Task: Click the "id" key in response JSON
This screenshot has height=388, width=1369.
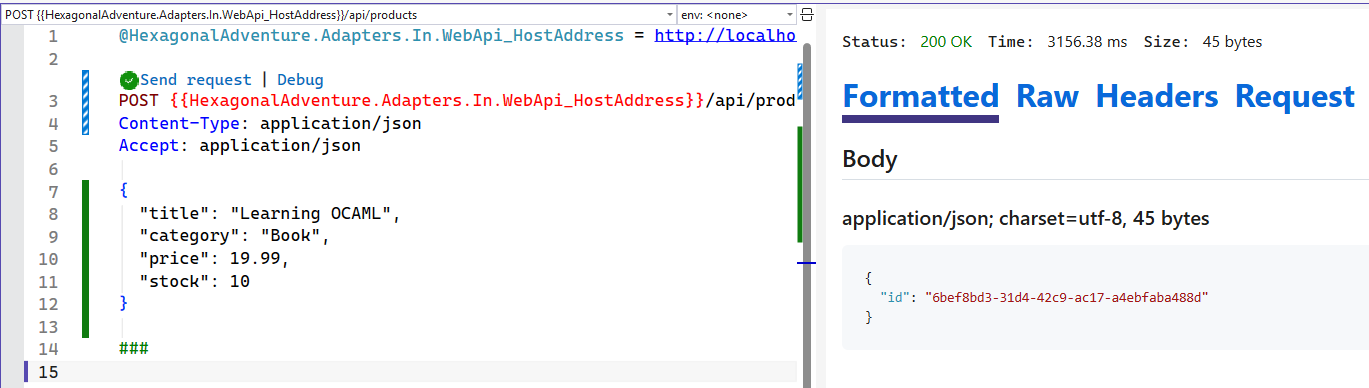Action: [x=894, y=298]
